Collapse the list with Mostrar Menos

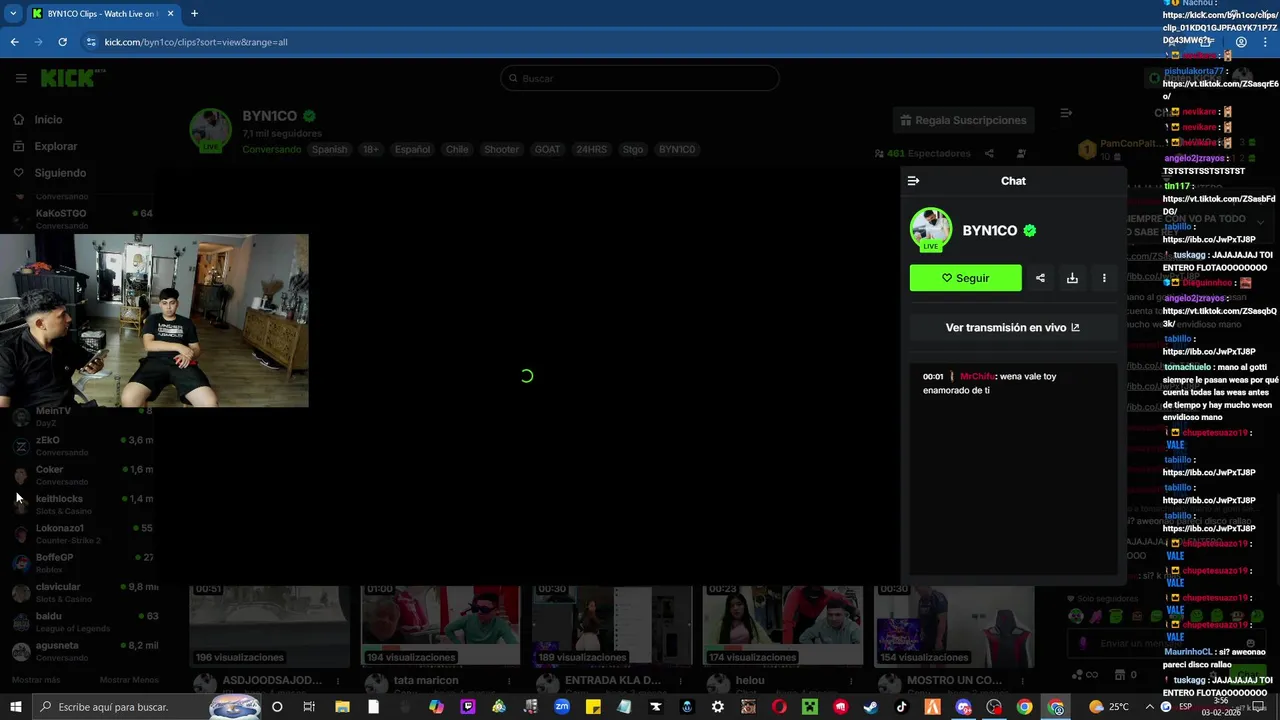coord(129,680)
